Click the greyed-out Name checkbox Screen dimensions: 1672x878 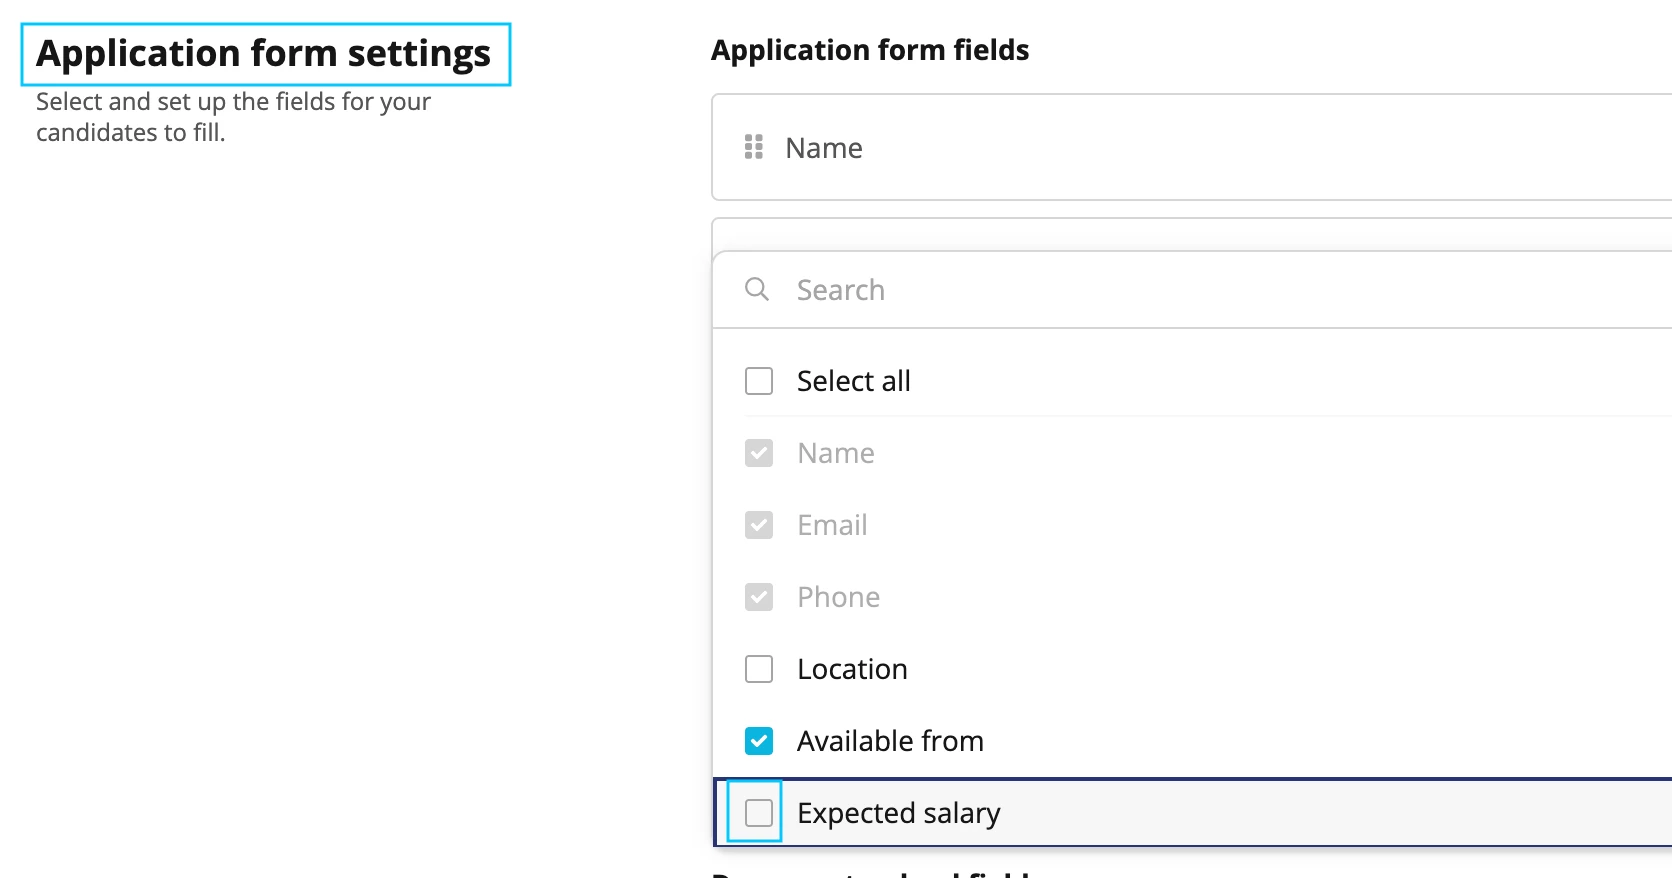[x=759, y=453]
